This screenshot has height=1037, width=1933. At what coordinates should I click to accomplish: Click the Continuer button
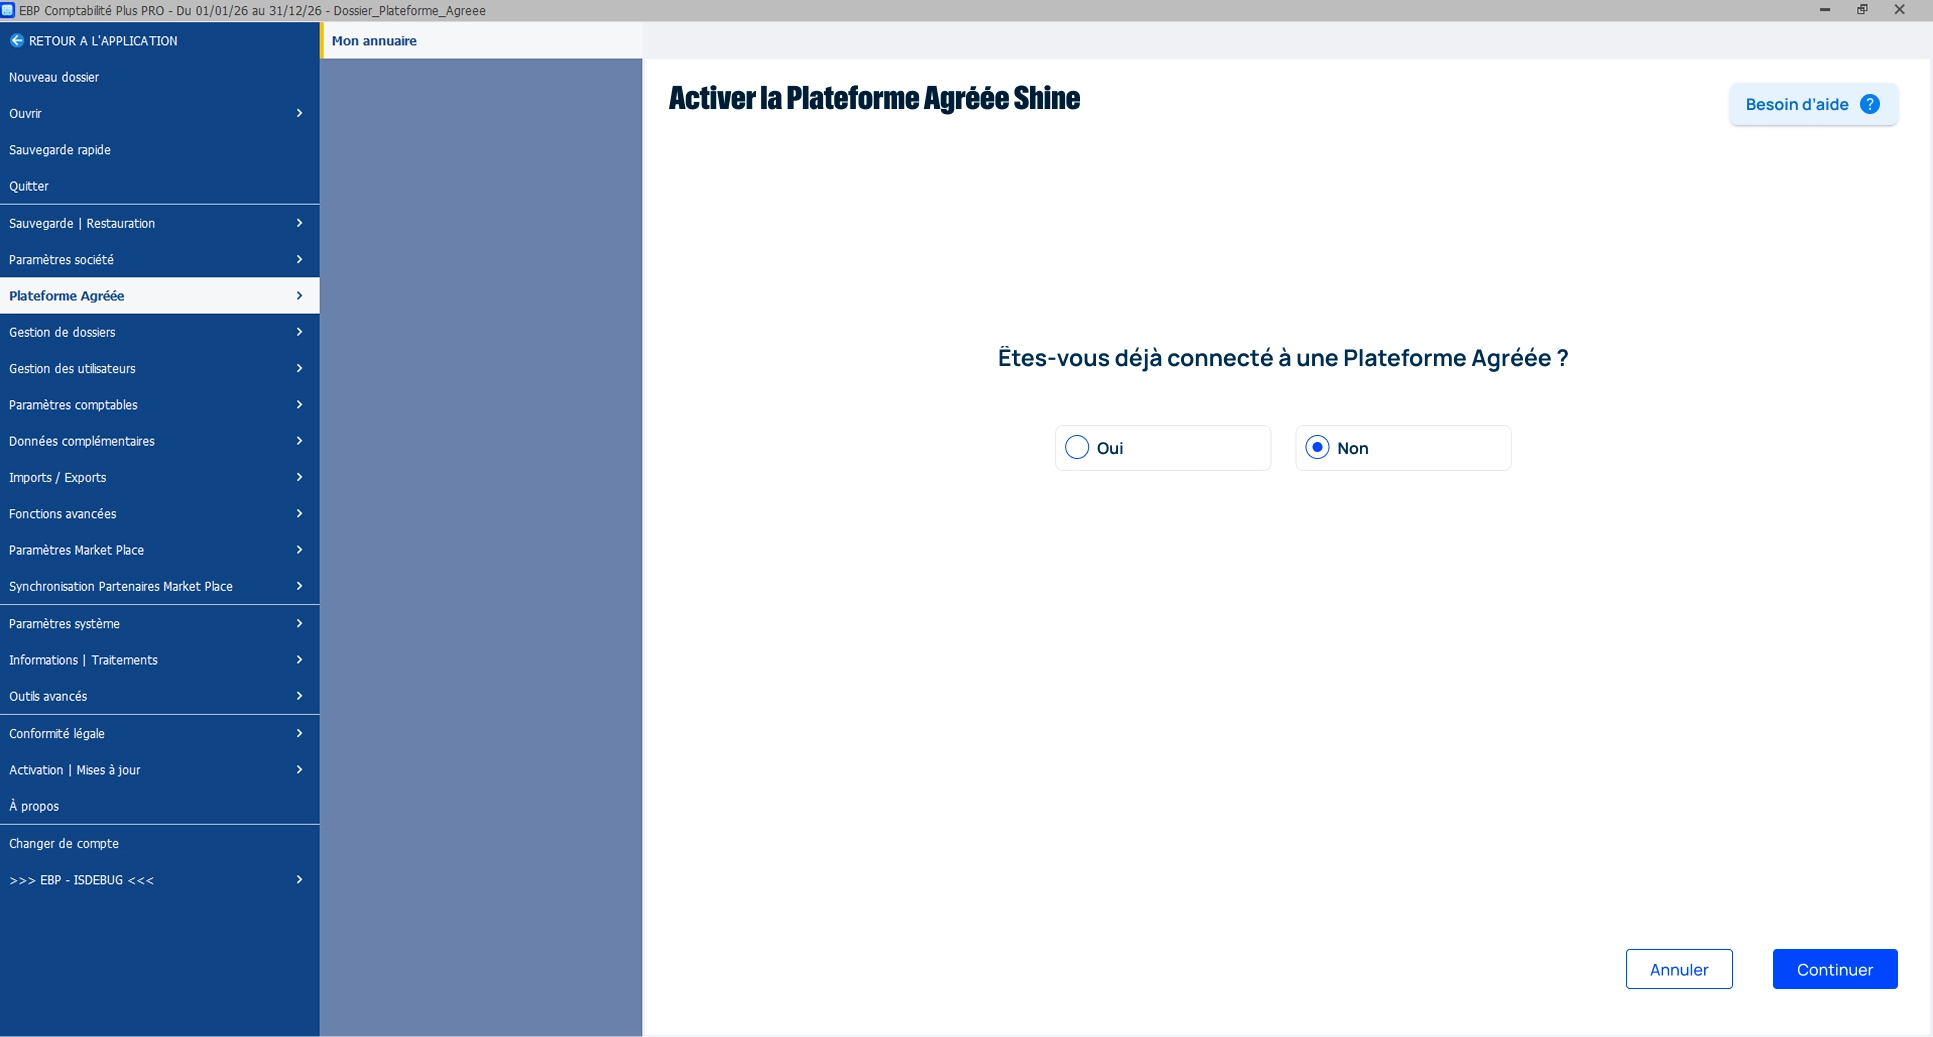click(1835, 969)
